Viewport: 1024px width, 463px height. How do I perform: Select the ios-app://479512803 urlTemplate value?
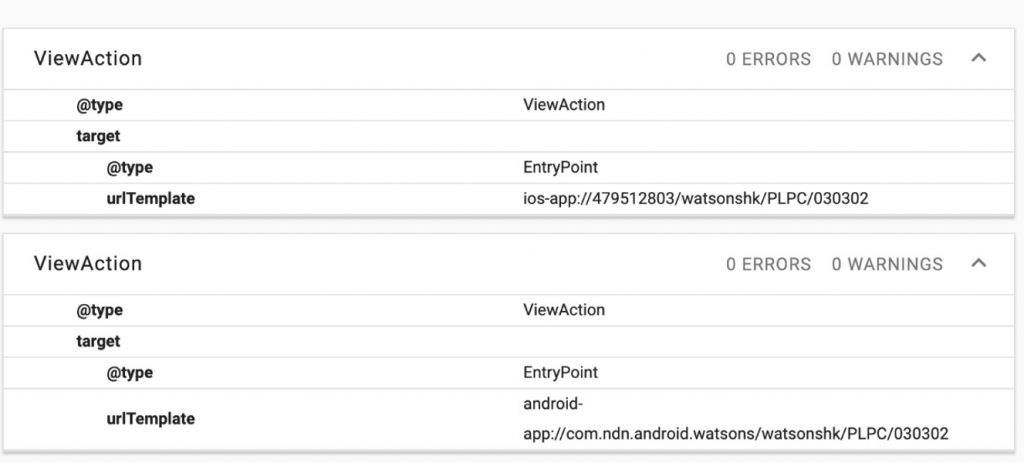696,199
